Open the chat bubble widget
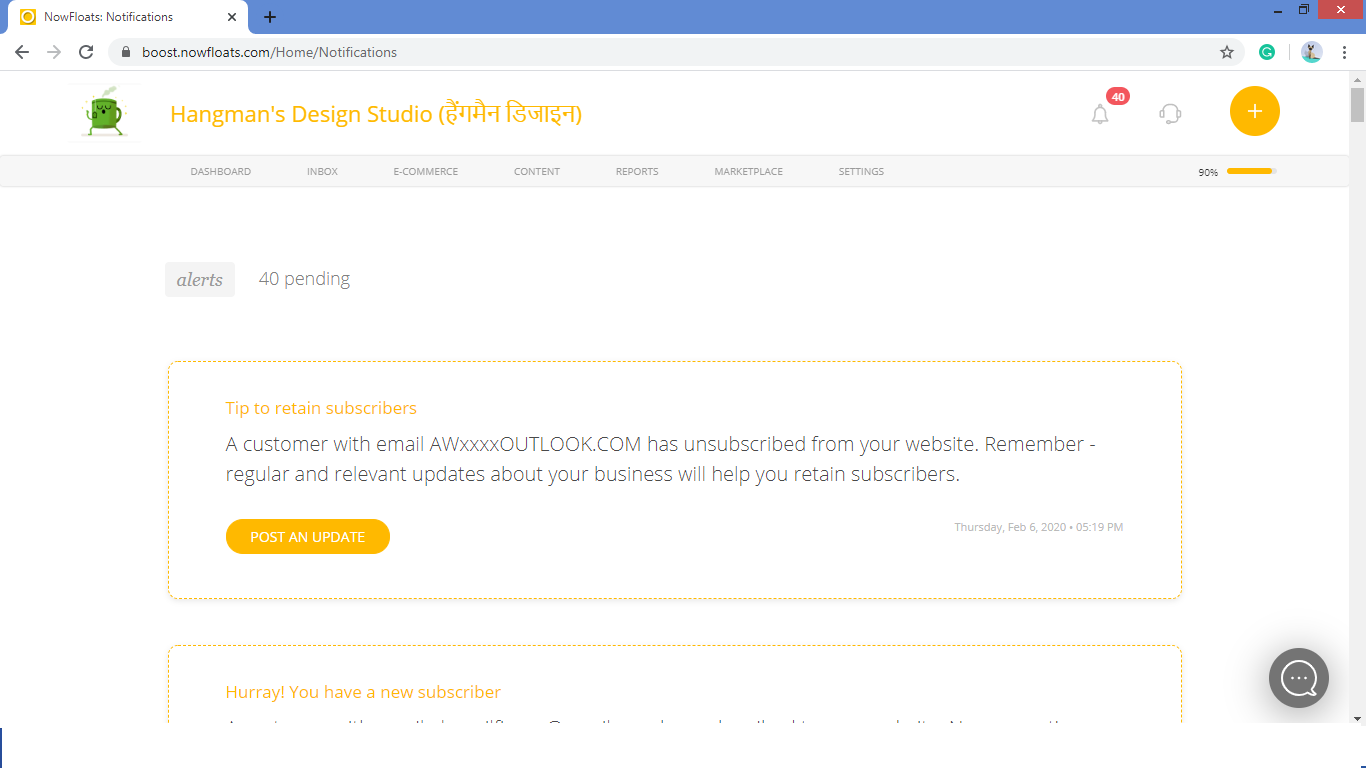Image resolution: width=1366 pixels, height=768 pixels. click(1299, 678)
